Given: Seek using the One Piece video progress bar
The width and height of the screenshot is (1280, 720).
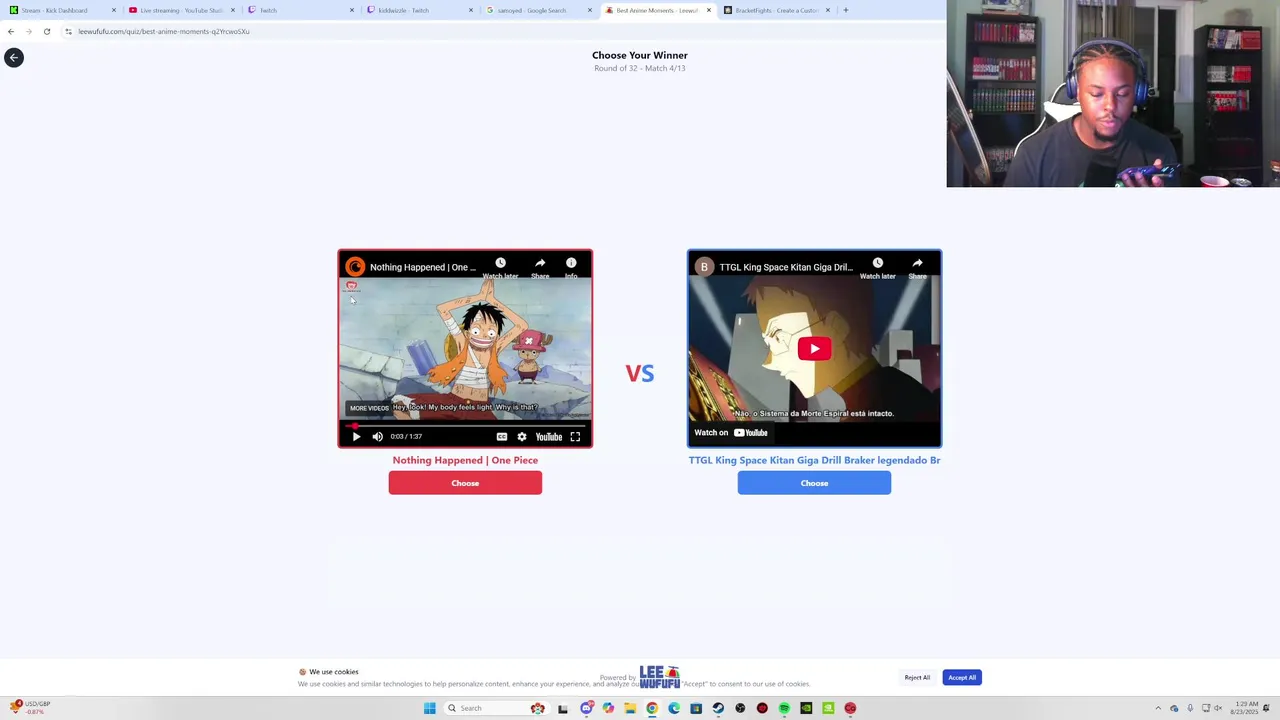Looking at the screenshot, I should 465,426.
